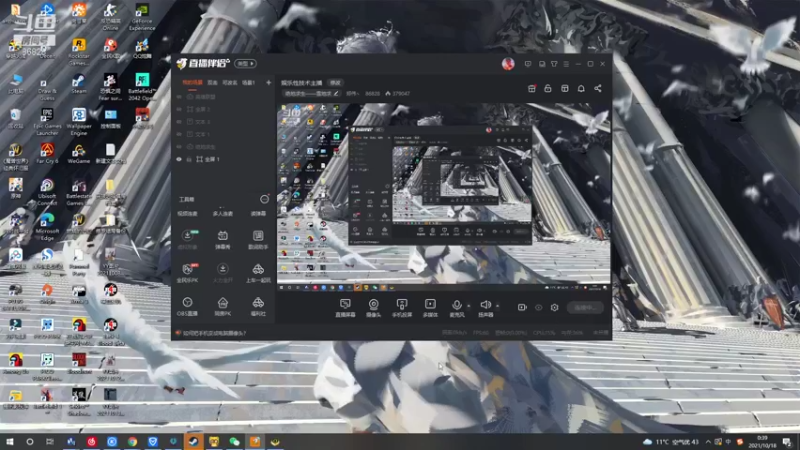The height and width of the screenshot is (450, 800).
Task: Switch to the 场景1 scene tab
Action: pyautogui.click(x=248, y=83)
